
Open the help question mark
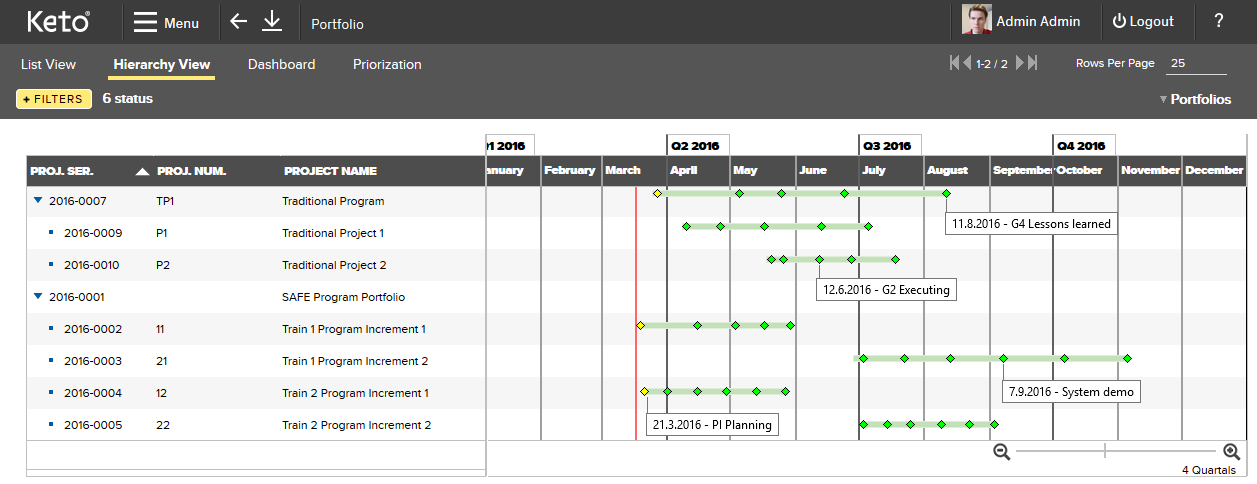click(x=1219, y=21)
